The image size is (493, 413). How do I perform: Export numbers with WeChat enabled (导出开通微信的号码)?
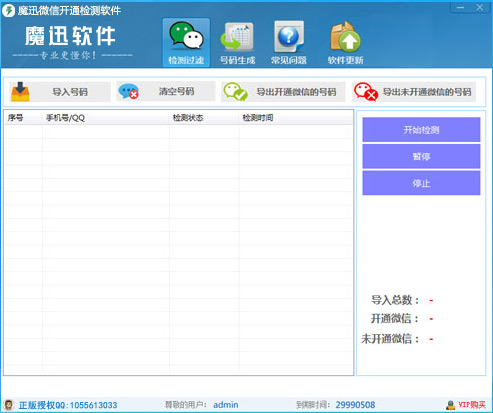[x=283, y=92]
